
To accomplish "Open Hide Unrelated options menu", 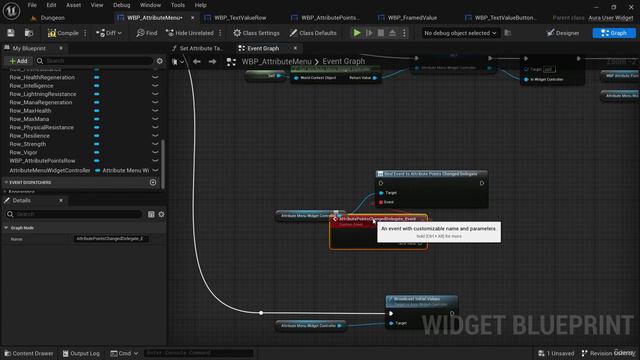I will coord(220,33).
